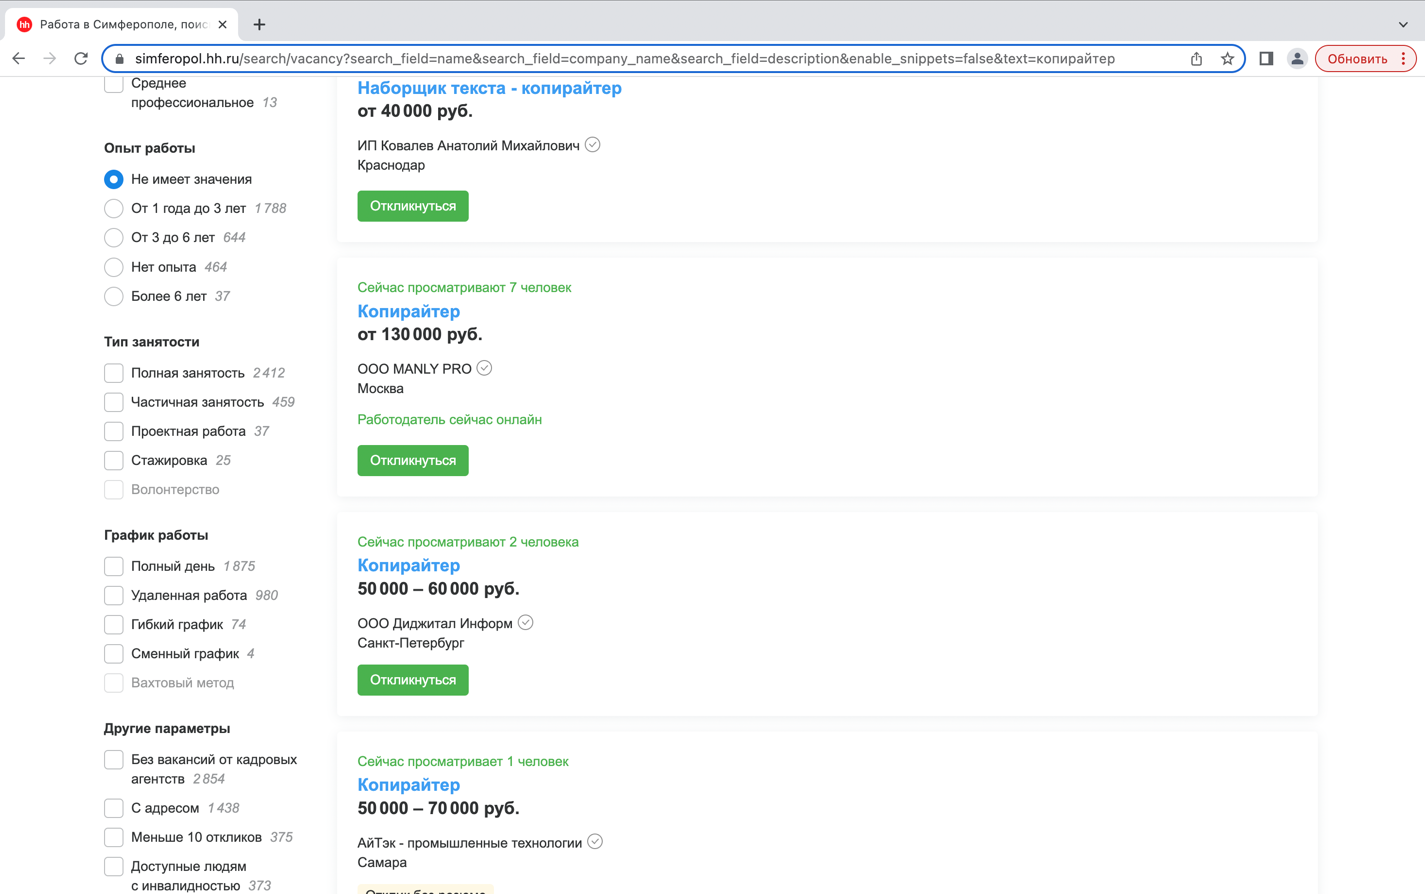This screenshot has width=1425, height=894.
Task: Enable 'Удаленная работа' schedule filter
Action: coord(114,596)
